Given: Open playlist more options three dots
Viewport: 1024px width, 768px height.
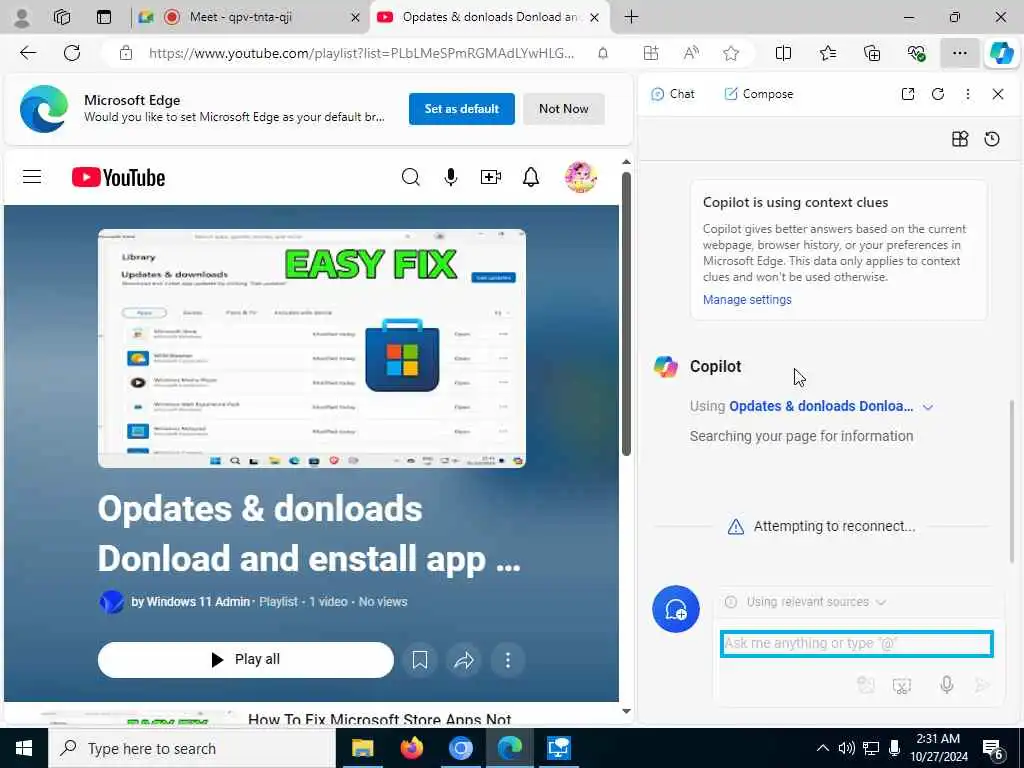Looking at the screenshot, I should point(507,660).
